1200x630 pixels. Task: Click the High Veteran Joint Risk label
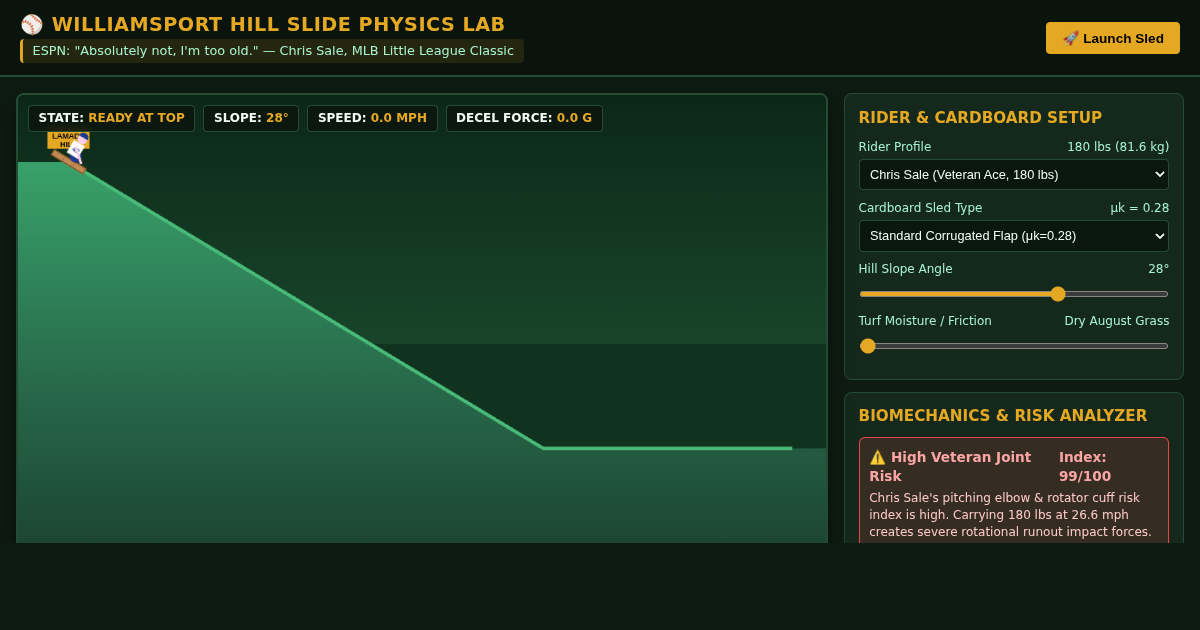[x=950, y=467]
